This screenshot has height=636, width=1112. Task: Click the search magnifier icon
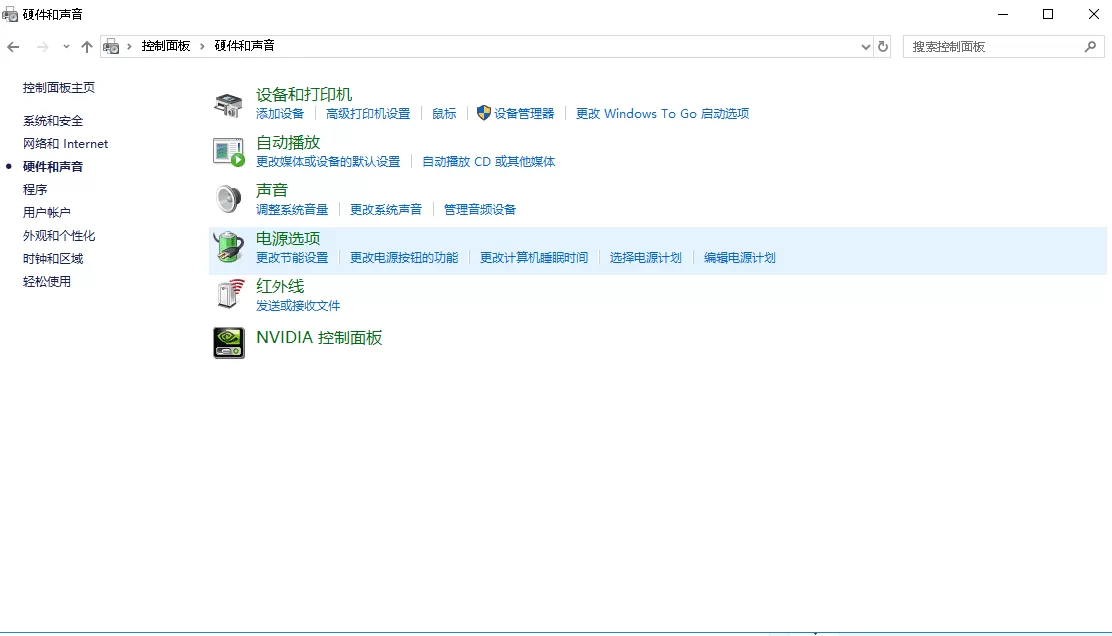(x=1091, y=47)
